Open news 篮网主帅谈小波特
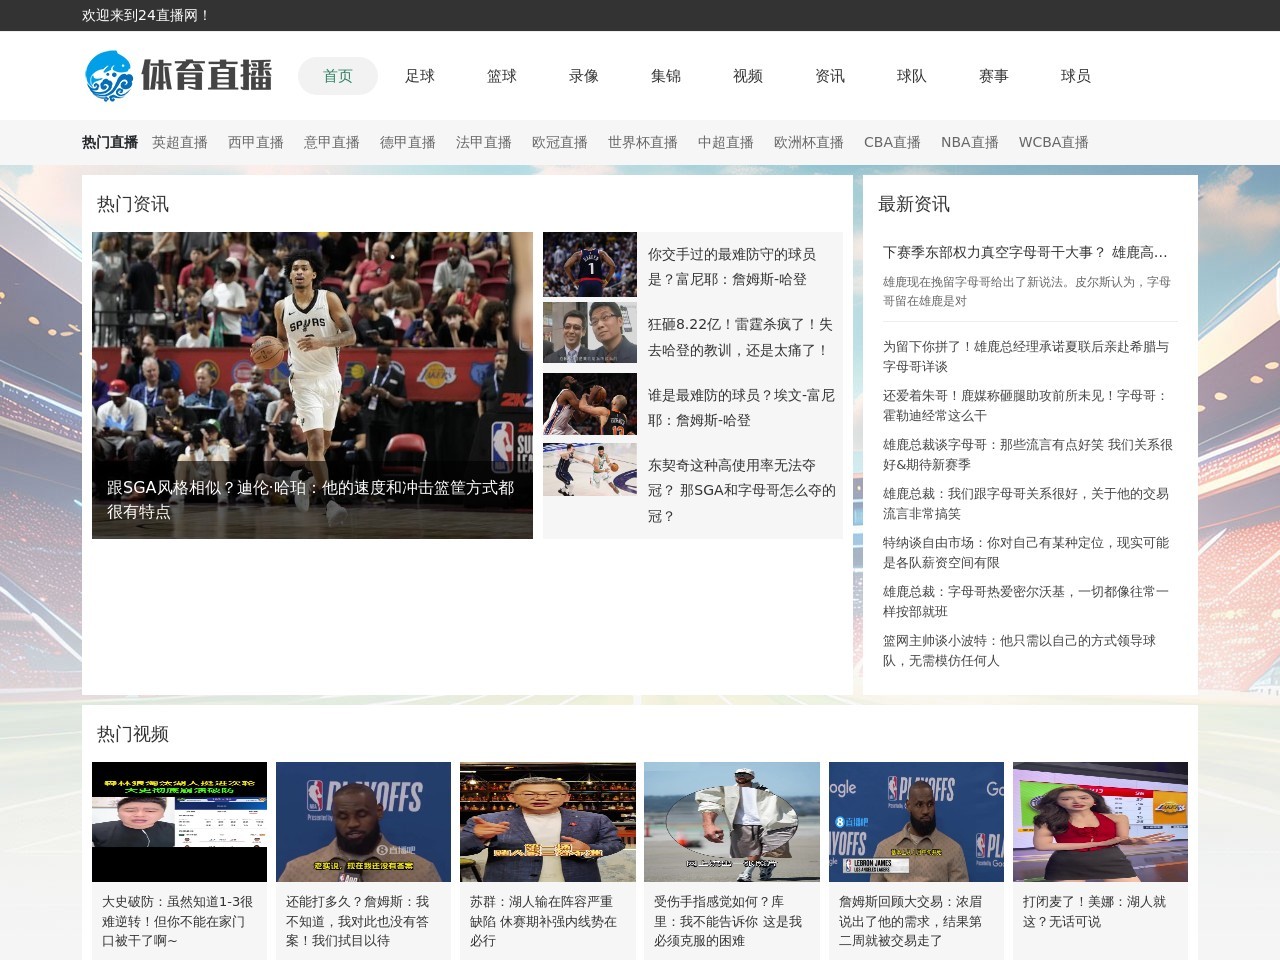Viewport: 1280px width, 960px height. pyautogui.click(x=1020, y=650)
